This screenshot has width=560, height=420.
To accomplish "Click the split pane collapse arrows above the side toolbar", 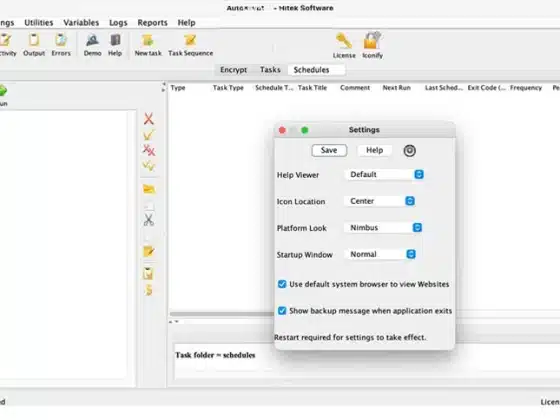I will pyautogui.click(x=164, y=87).
